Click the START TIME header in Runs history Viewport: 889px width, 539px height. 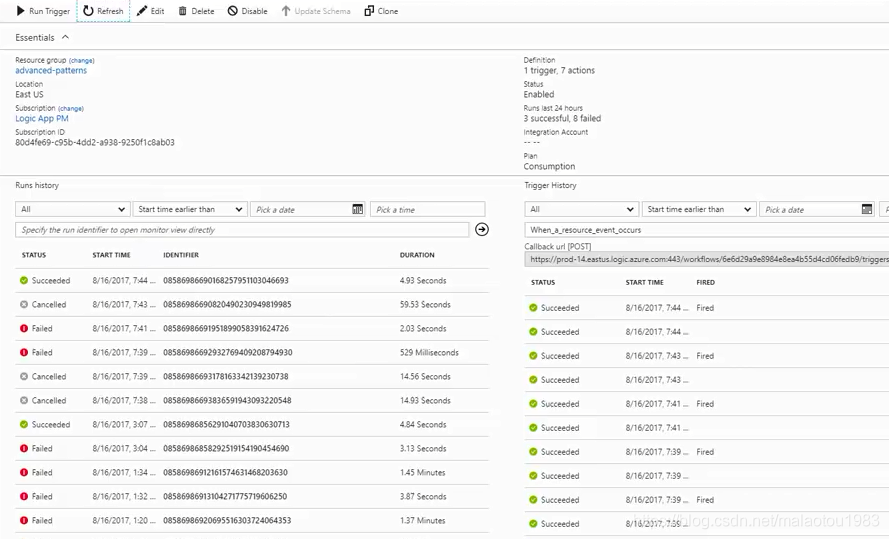tap(112, 255)
